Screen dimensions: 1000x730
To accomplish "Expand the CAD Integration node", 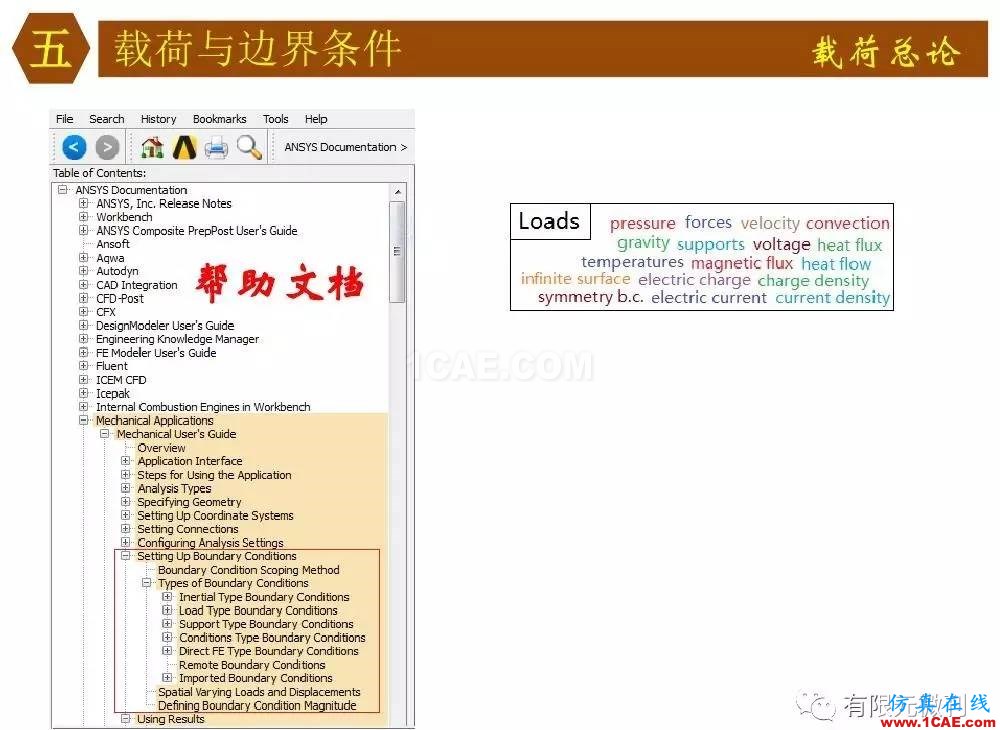I will pyautogui.click(x=84, y=285).
